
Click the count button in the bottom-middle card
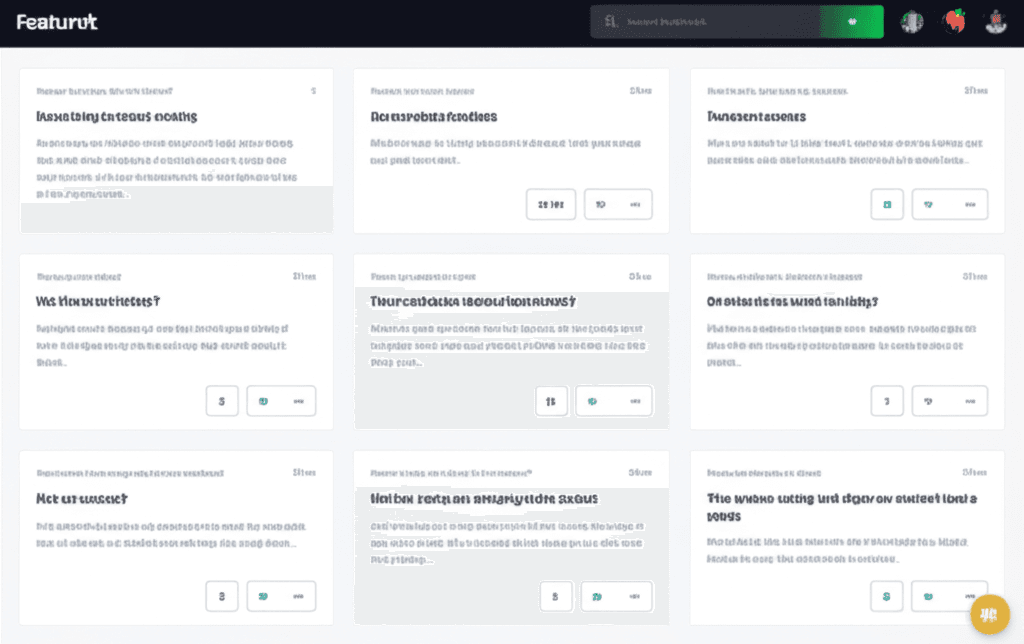click(556, 596)
